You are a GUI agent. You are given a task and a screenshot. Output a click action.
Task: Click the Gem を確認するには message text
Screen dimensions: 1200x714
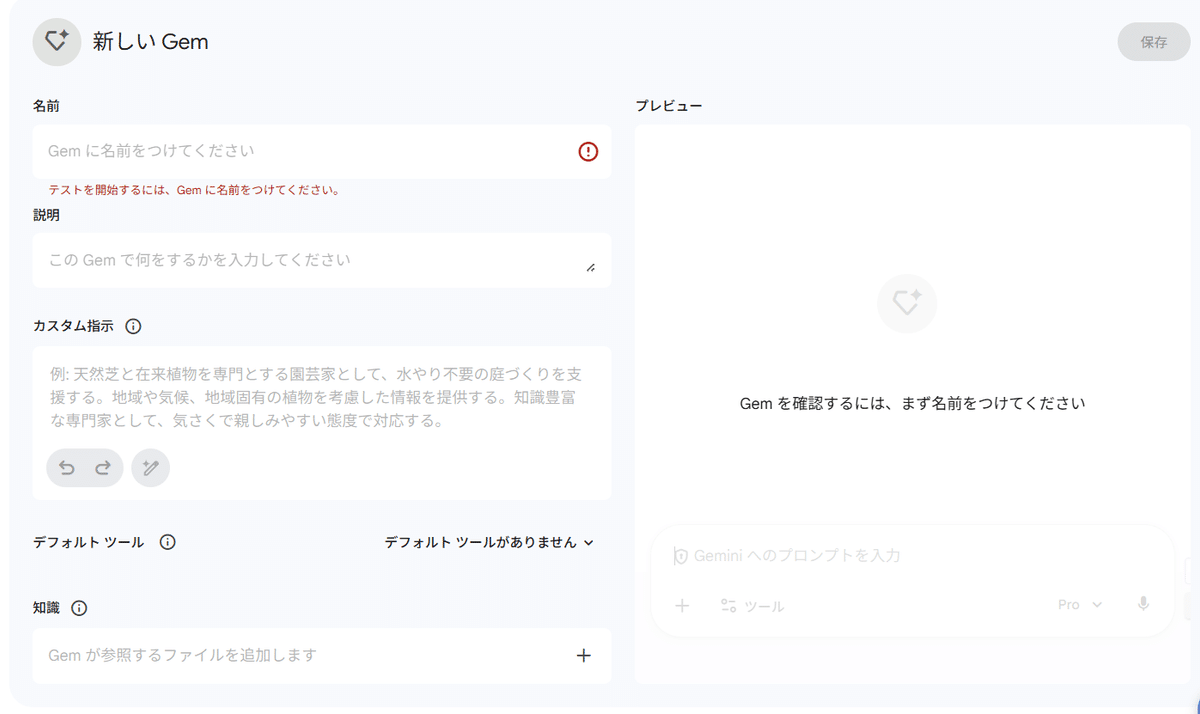(912, 404)
